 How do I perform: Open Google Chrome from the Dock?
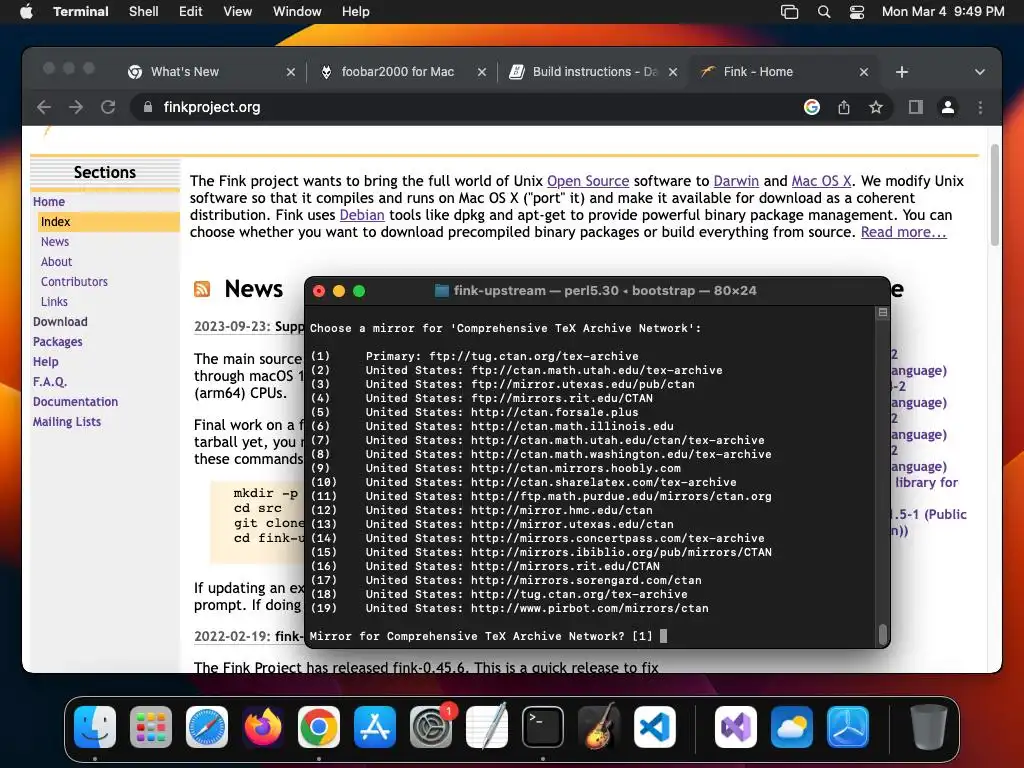[x=319, y=727]
